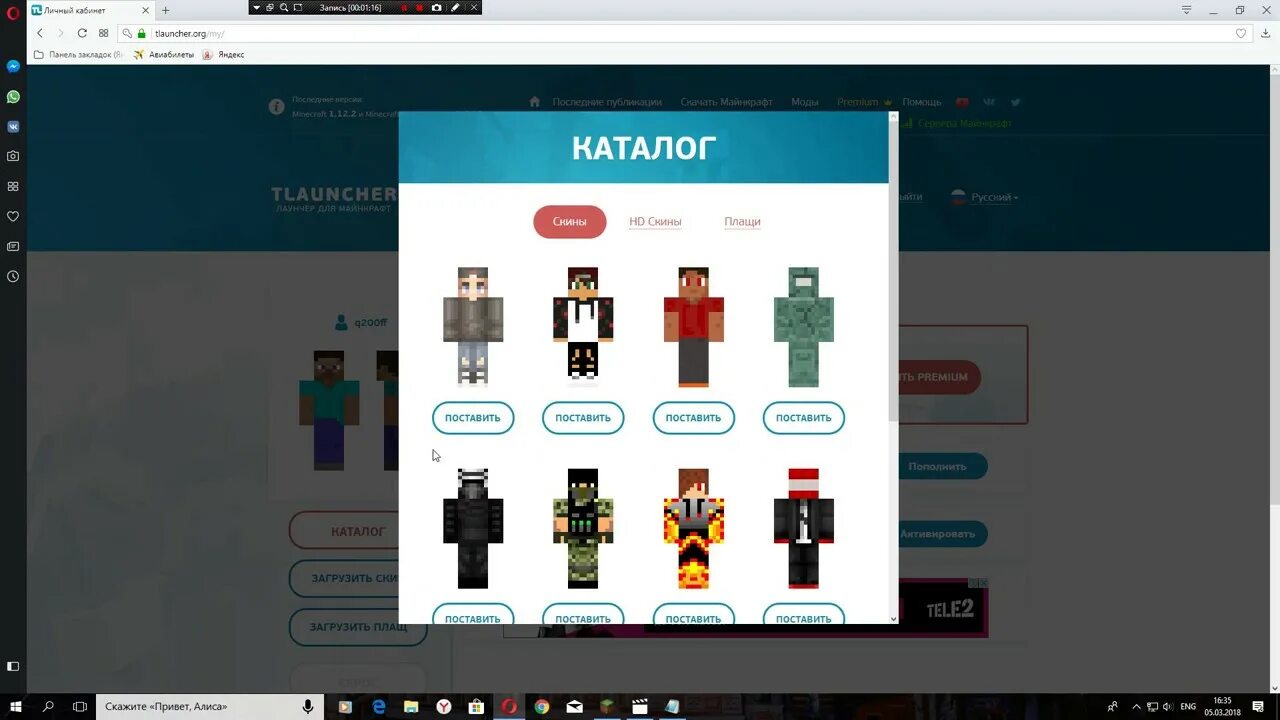The image size is (1280, 720).
Task: Click the recorder camera snapshot icon
Action: [436, 7]
